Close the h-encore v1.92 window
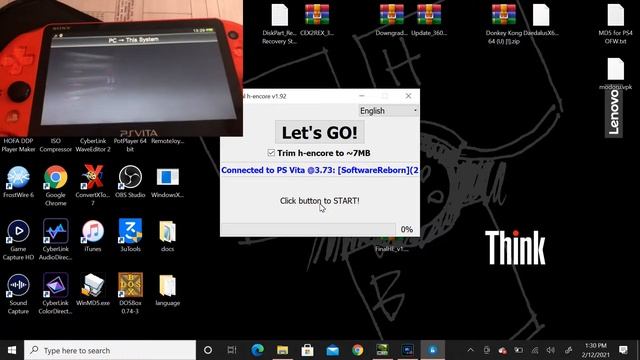 (408, 96)
